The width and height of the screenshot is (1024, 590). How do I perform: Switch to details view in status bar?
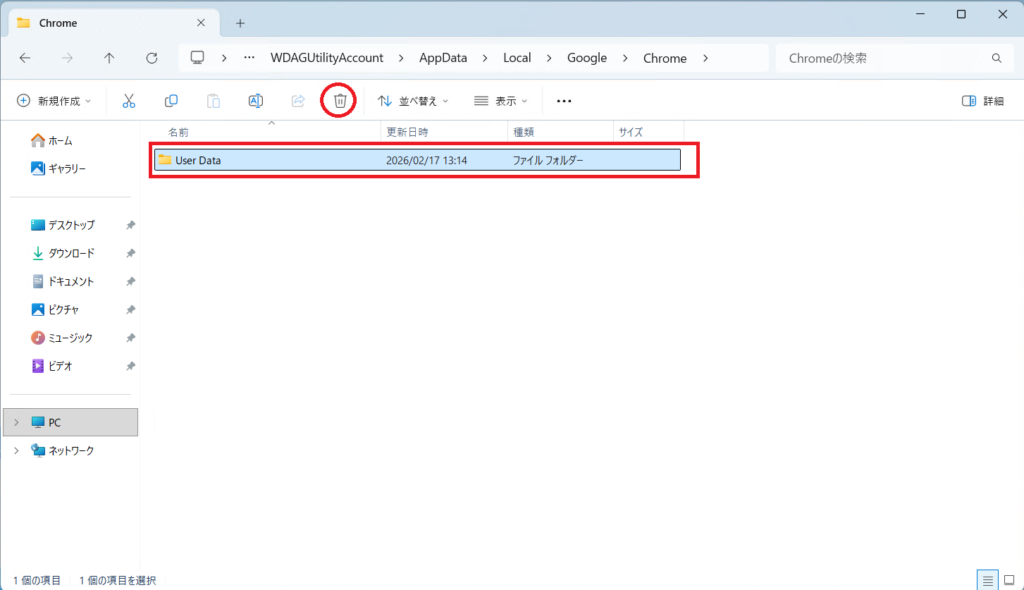987,580
